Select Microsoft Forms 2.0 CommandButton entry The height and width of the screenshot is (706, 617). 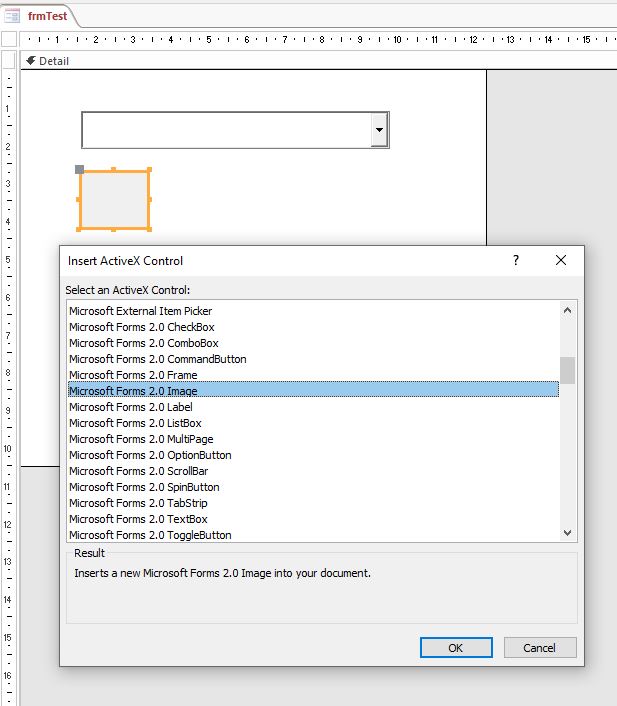click(x=313, y=359)
